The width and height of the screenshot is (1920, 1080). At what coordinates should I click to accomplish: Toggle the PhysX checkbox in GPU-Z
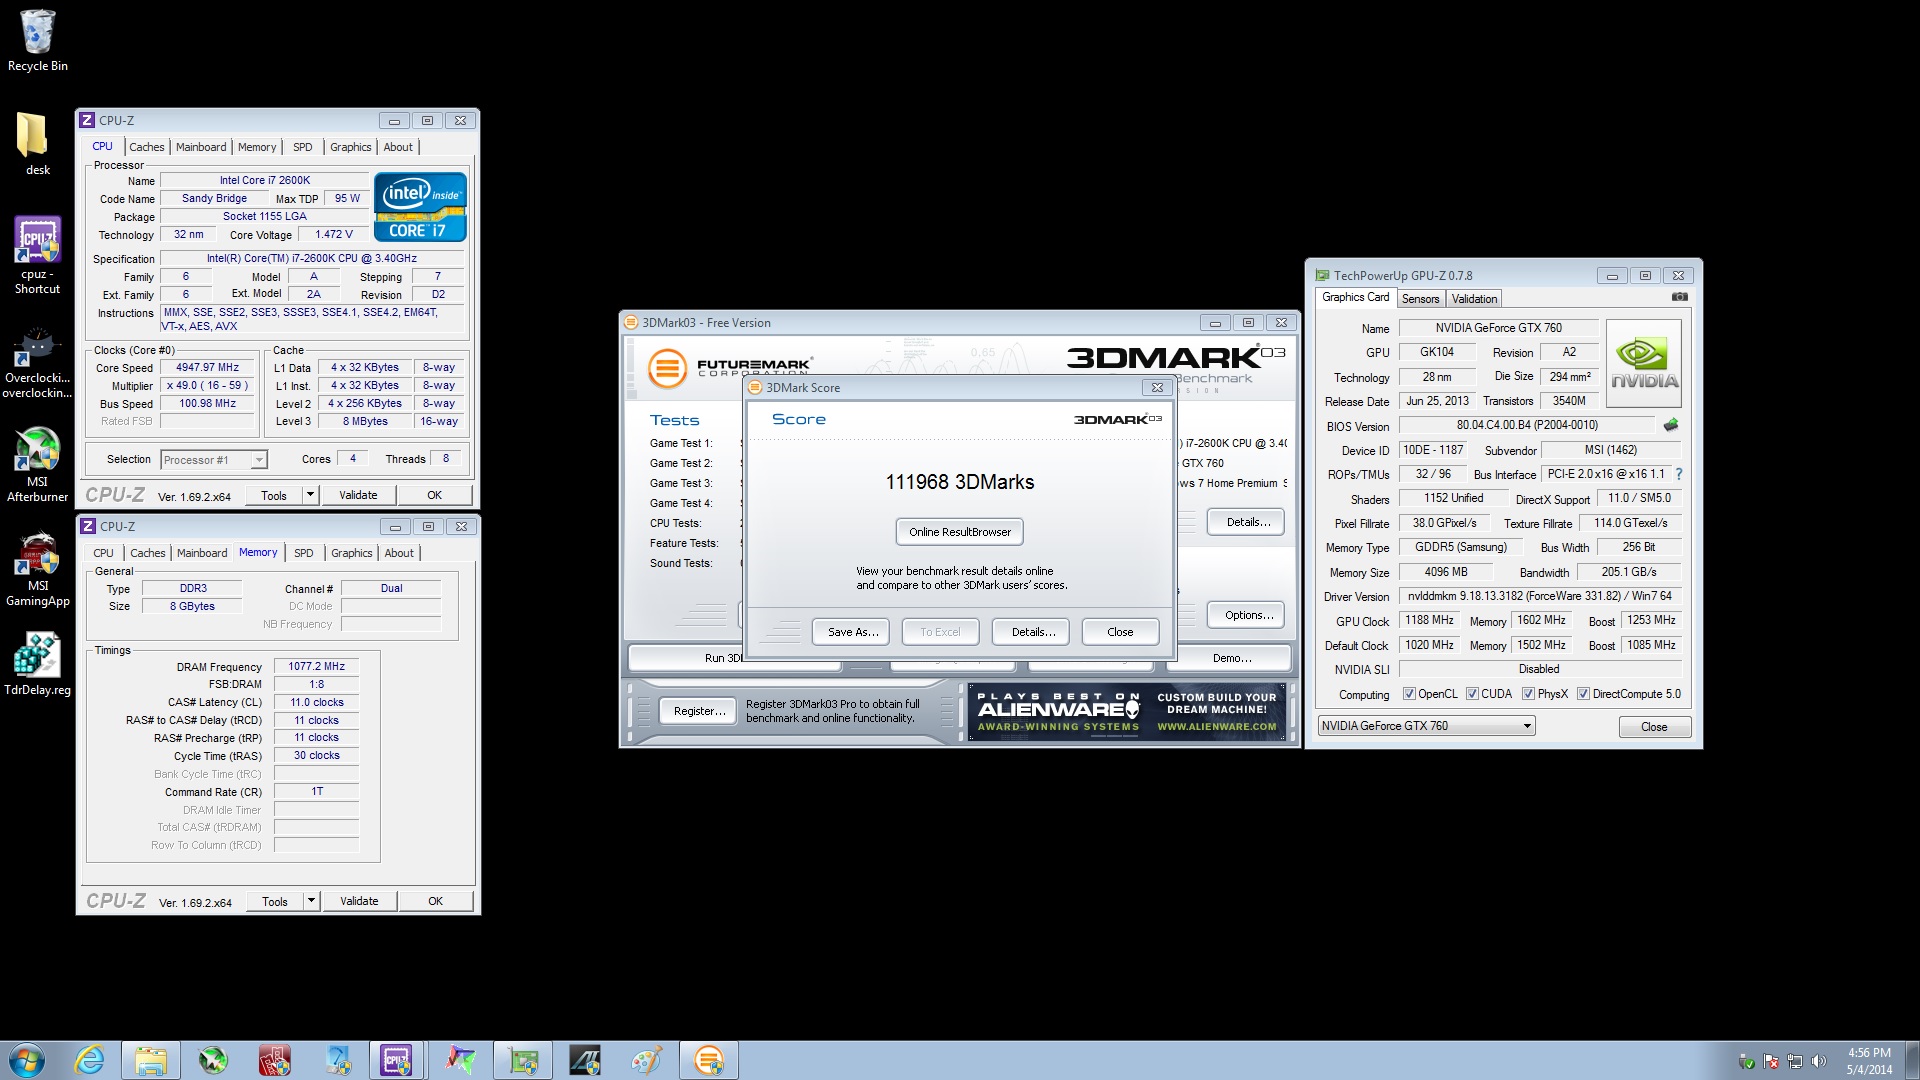tap(1528, 693)
